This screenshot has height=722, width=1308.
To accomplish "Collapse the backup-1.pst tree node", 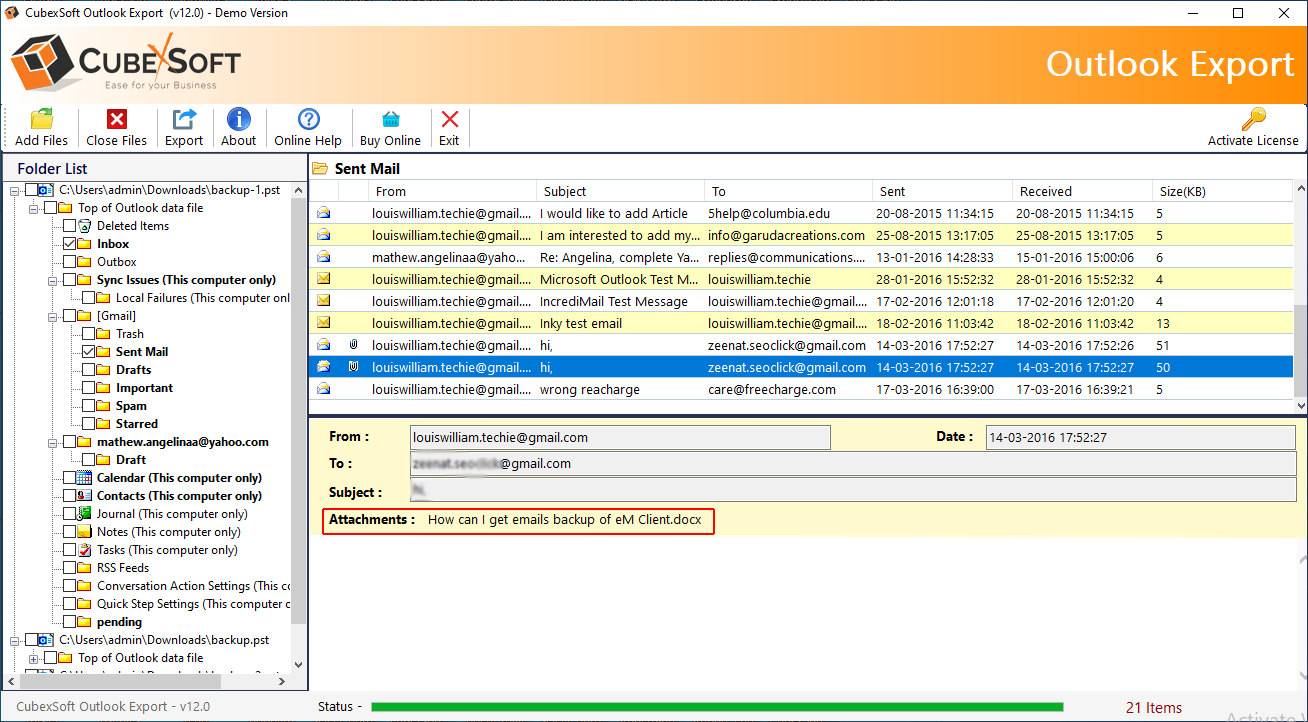I will click(15, 190).
